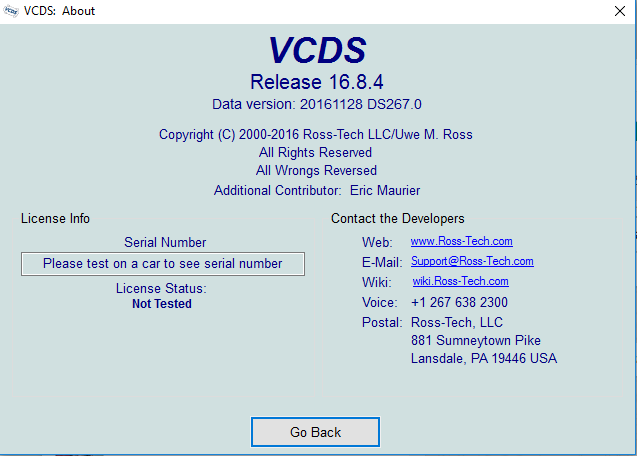
Task: Click the 'VCDS: About' title text
Action: click(x=59, y=11)
